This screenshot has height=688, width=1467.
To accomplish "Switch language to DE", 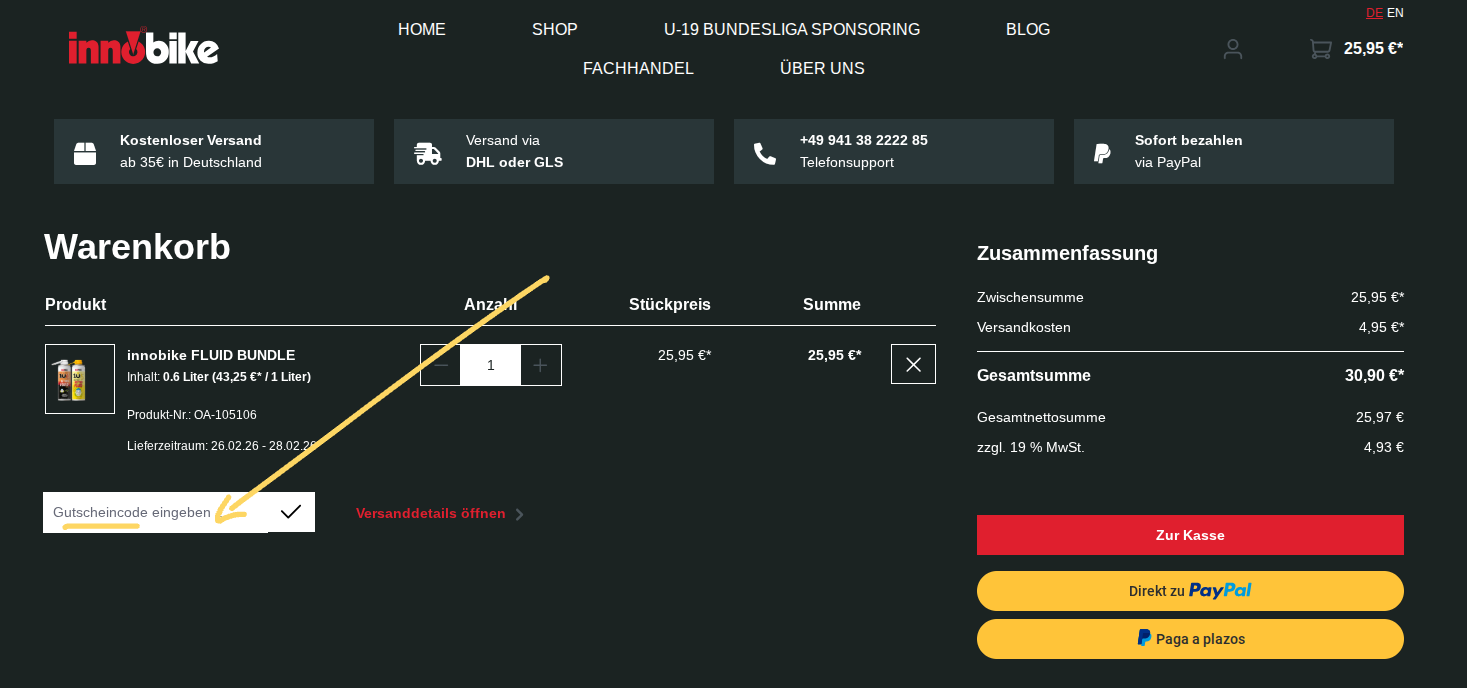I will pos(1374,13).
